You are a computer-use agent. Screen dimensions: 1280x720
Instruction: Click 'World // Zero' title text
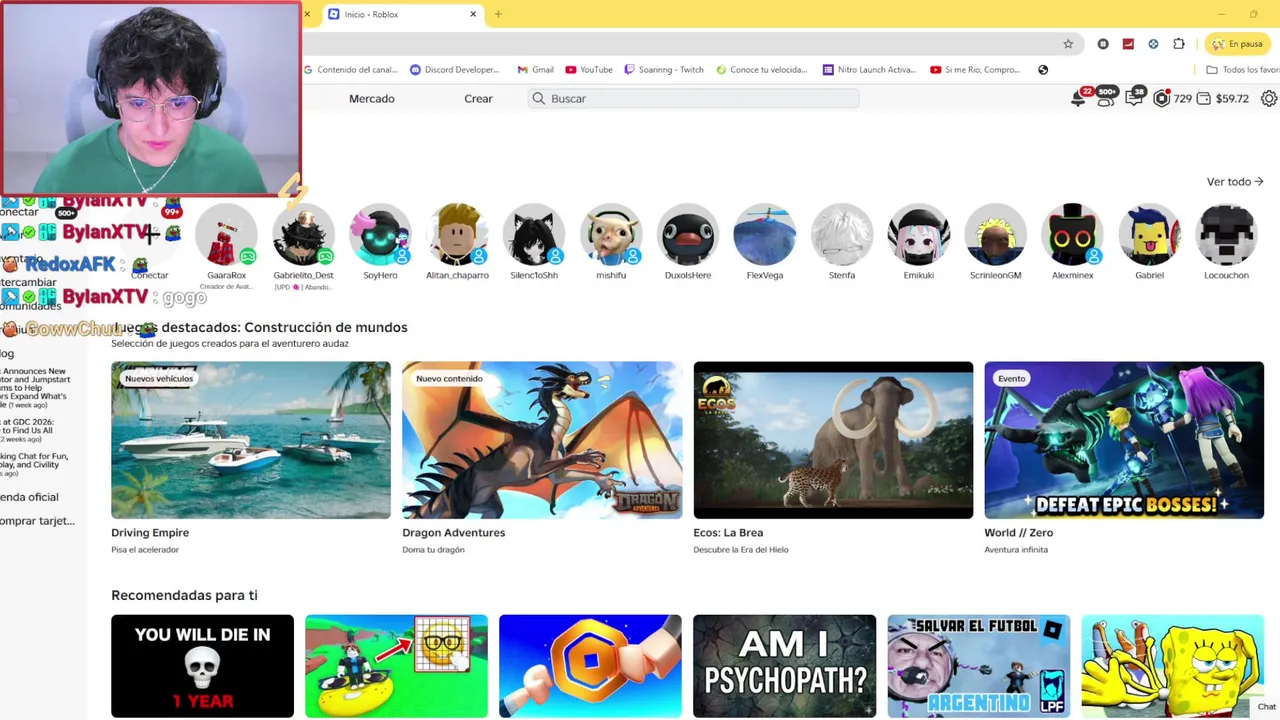point(1018,533)
